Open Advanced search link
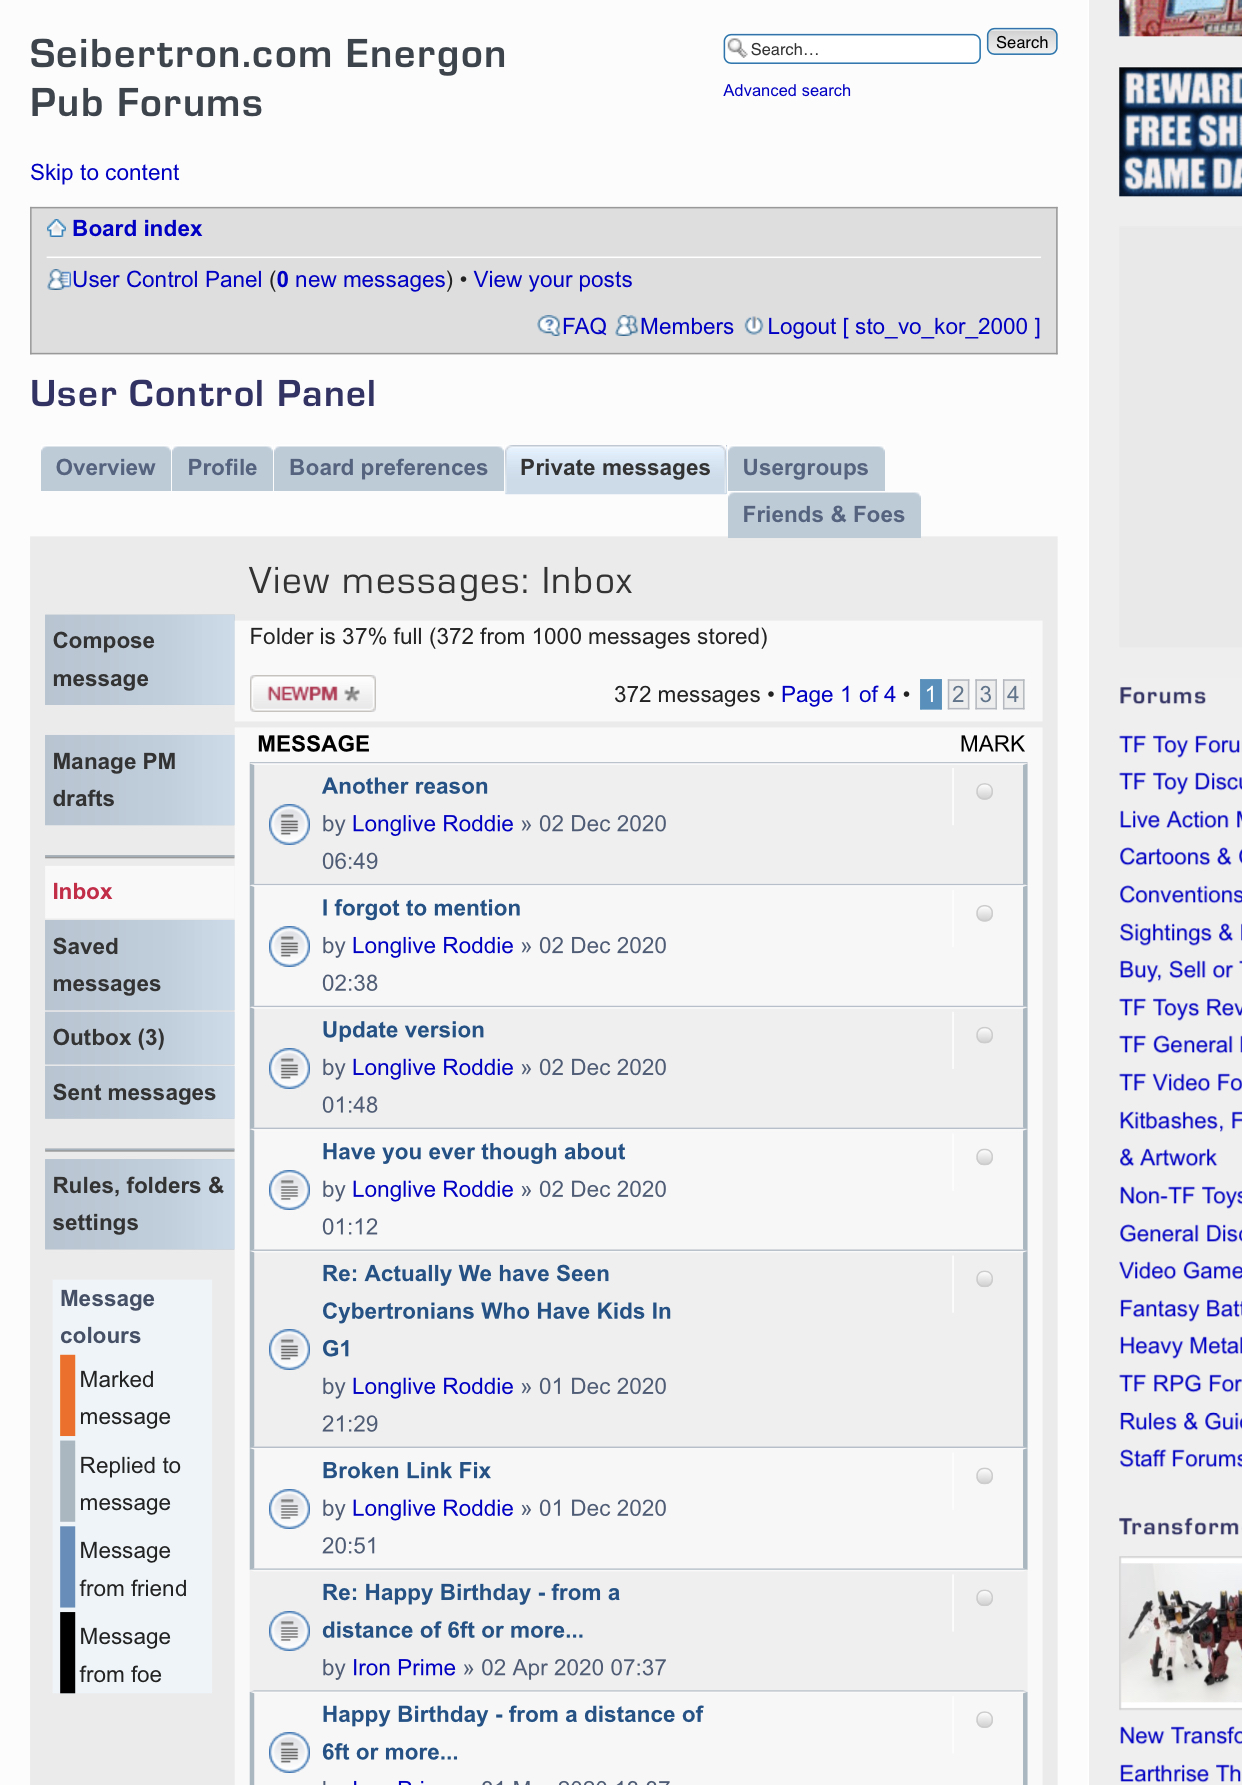 point(786,90)
